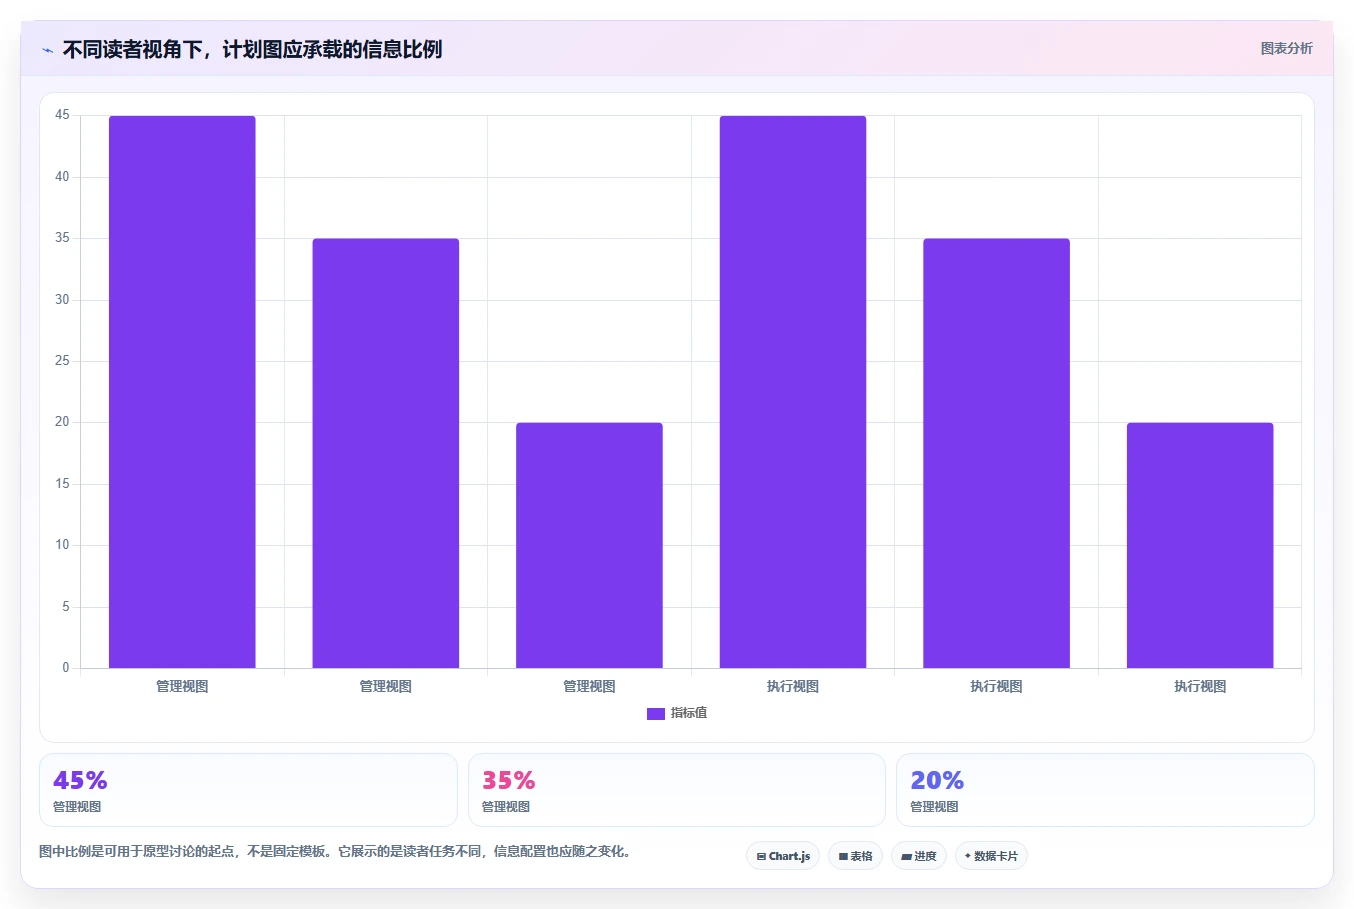
Task: Click the footnote starting 图中比例是可用于原型讨论的起点
Action: coord(335,852)
